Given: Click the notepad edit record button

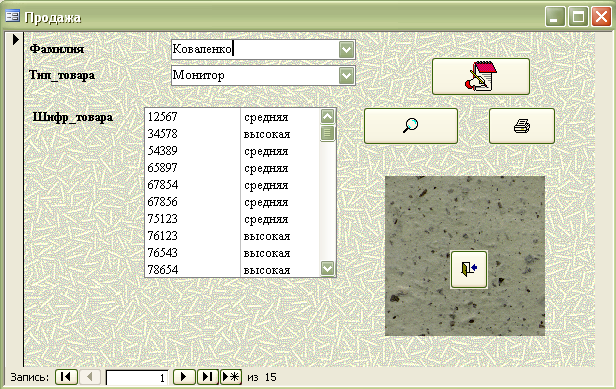Looking at the screenshot, I should pyautogui.click(x=480, y=77).
